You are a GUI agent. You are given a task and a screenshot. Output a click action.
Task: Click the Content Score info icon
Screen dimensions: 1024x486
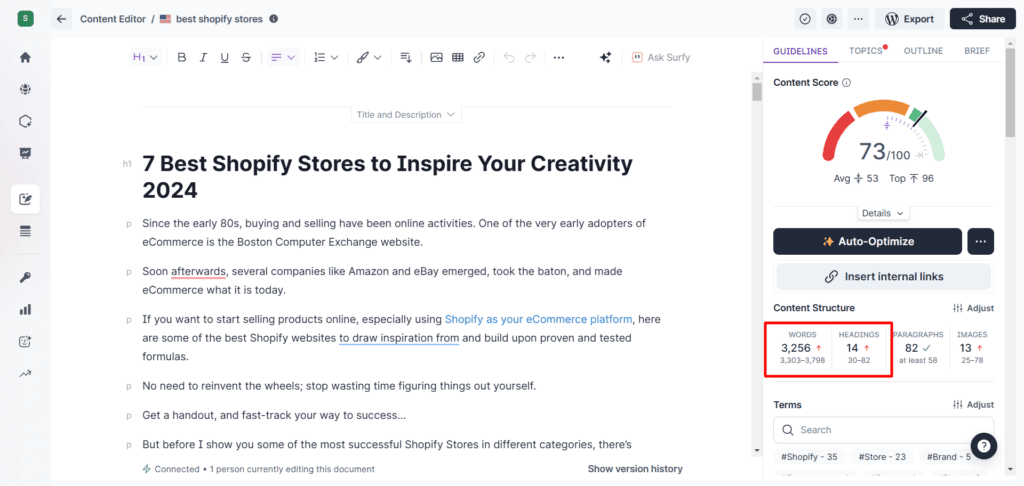pyautogui.click(x=846, y=83)
